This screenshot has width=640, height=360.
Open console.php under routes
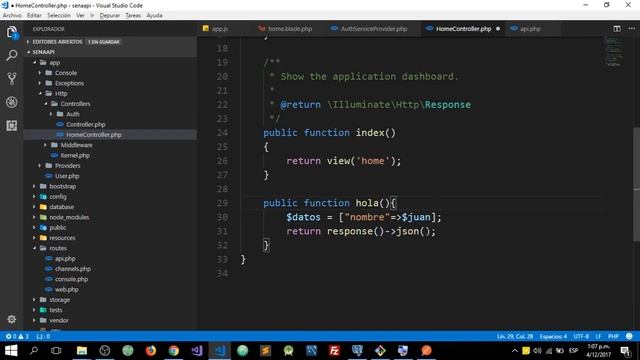point(71,279)
